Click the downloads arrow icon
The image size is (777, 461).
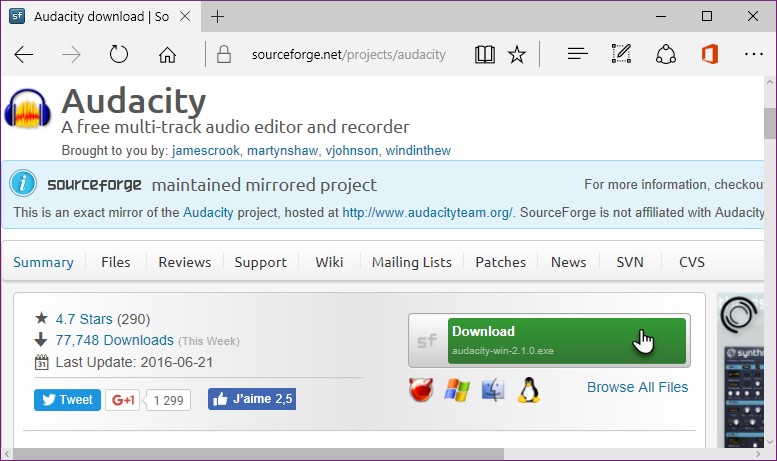(41, 340)
